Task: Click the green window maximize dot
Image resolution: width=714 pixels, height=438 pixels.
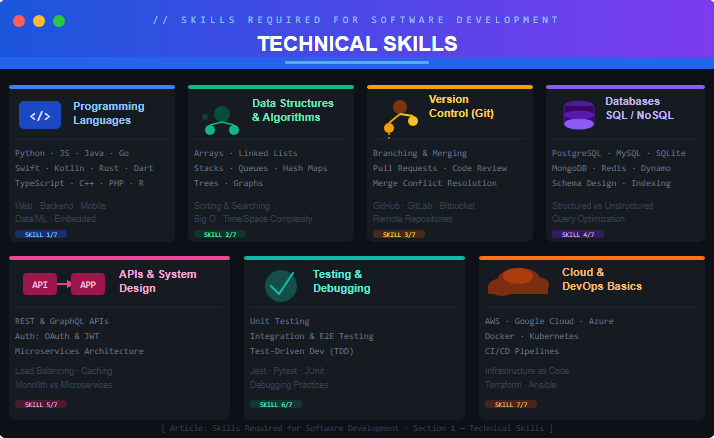Action: click(x=59, y=21)
